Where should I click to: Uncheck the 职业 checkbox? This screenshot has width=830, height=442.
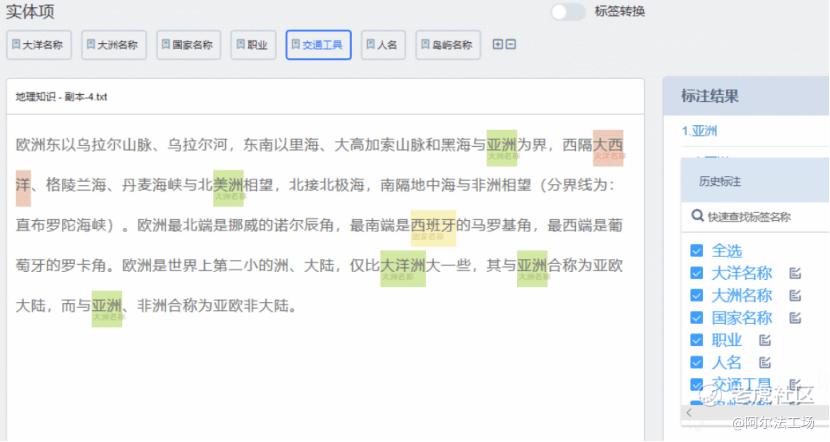pos(697,340)
